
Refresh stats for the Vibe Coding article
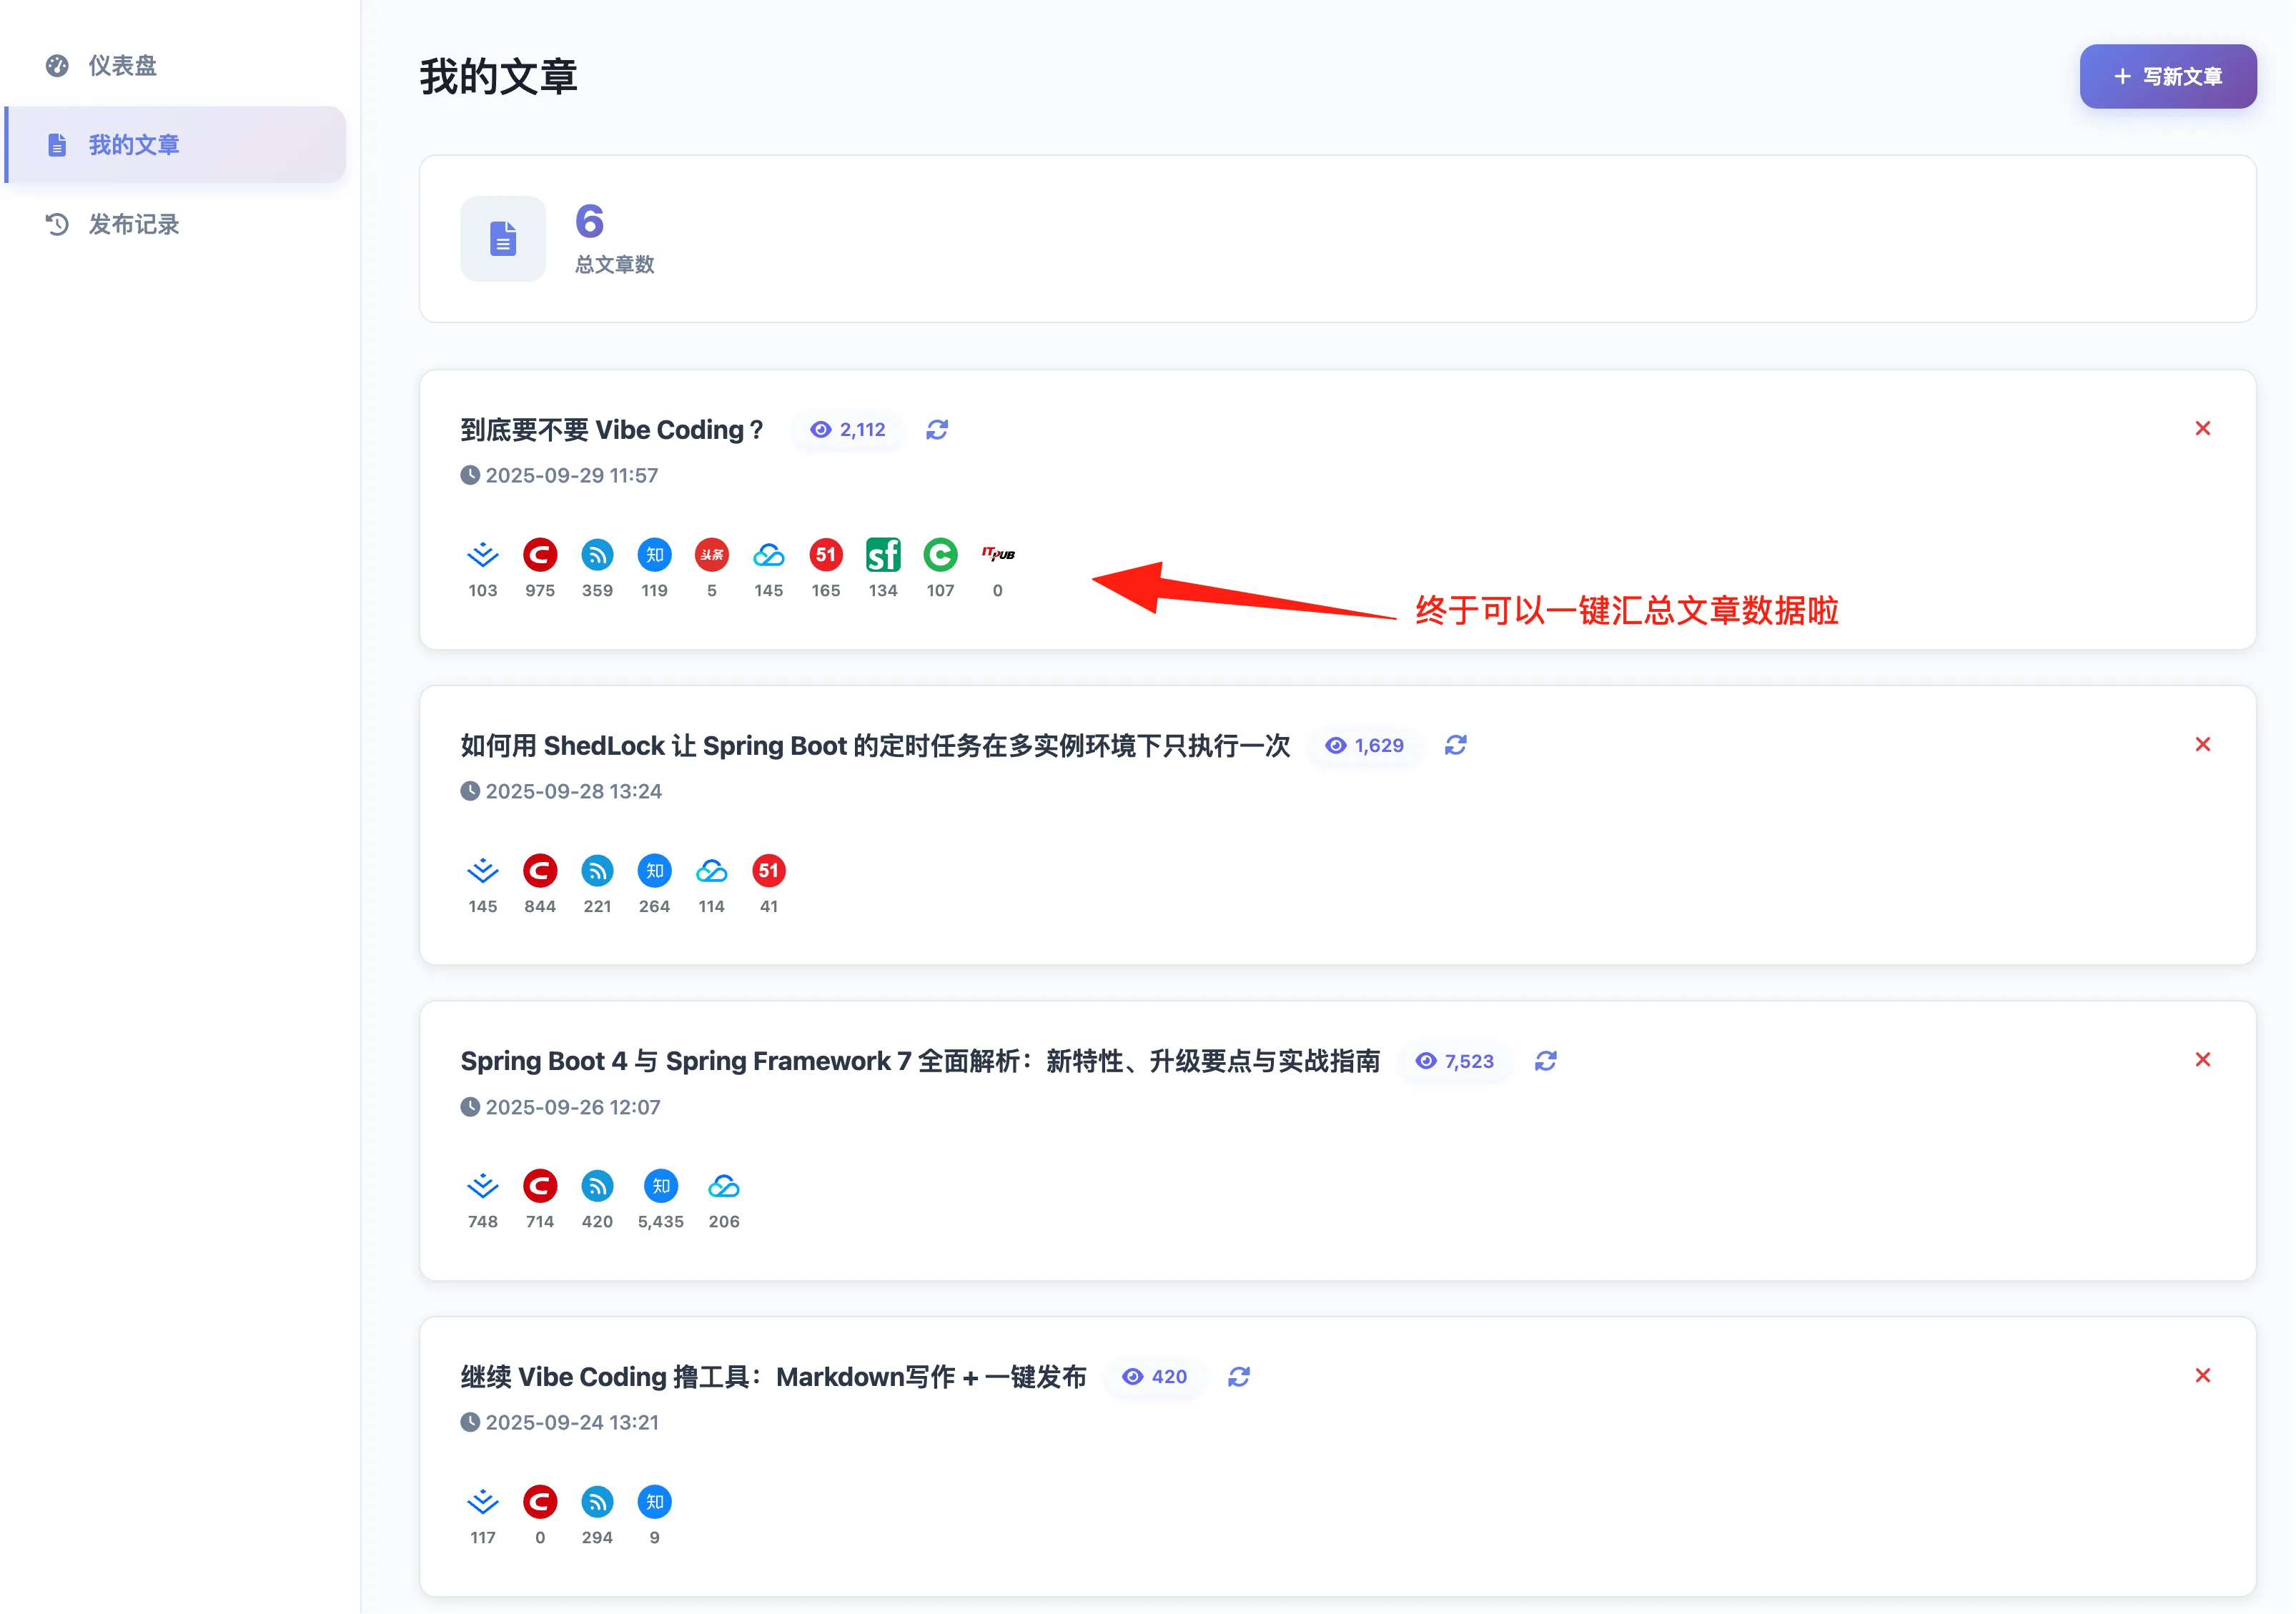tap(937, 430)
